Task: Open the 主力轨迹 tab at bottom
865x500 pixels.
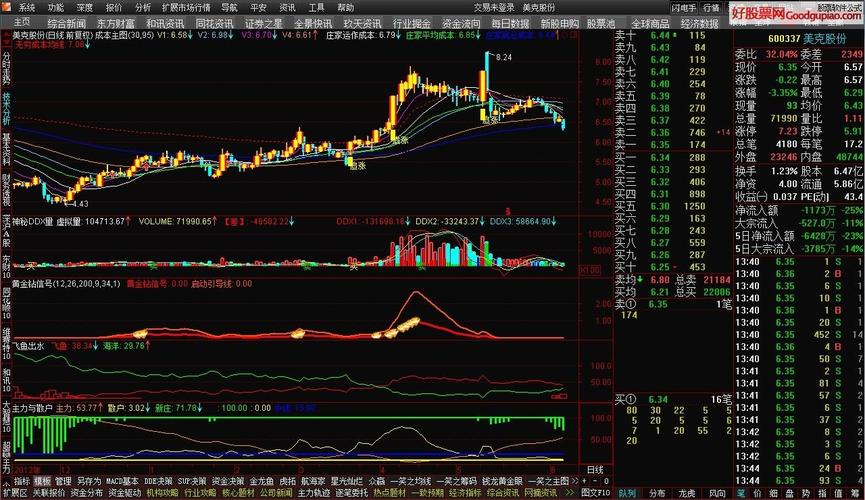Action: click(313, 492)
